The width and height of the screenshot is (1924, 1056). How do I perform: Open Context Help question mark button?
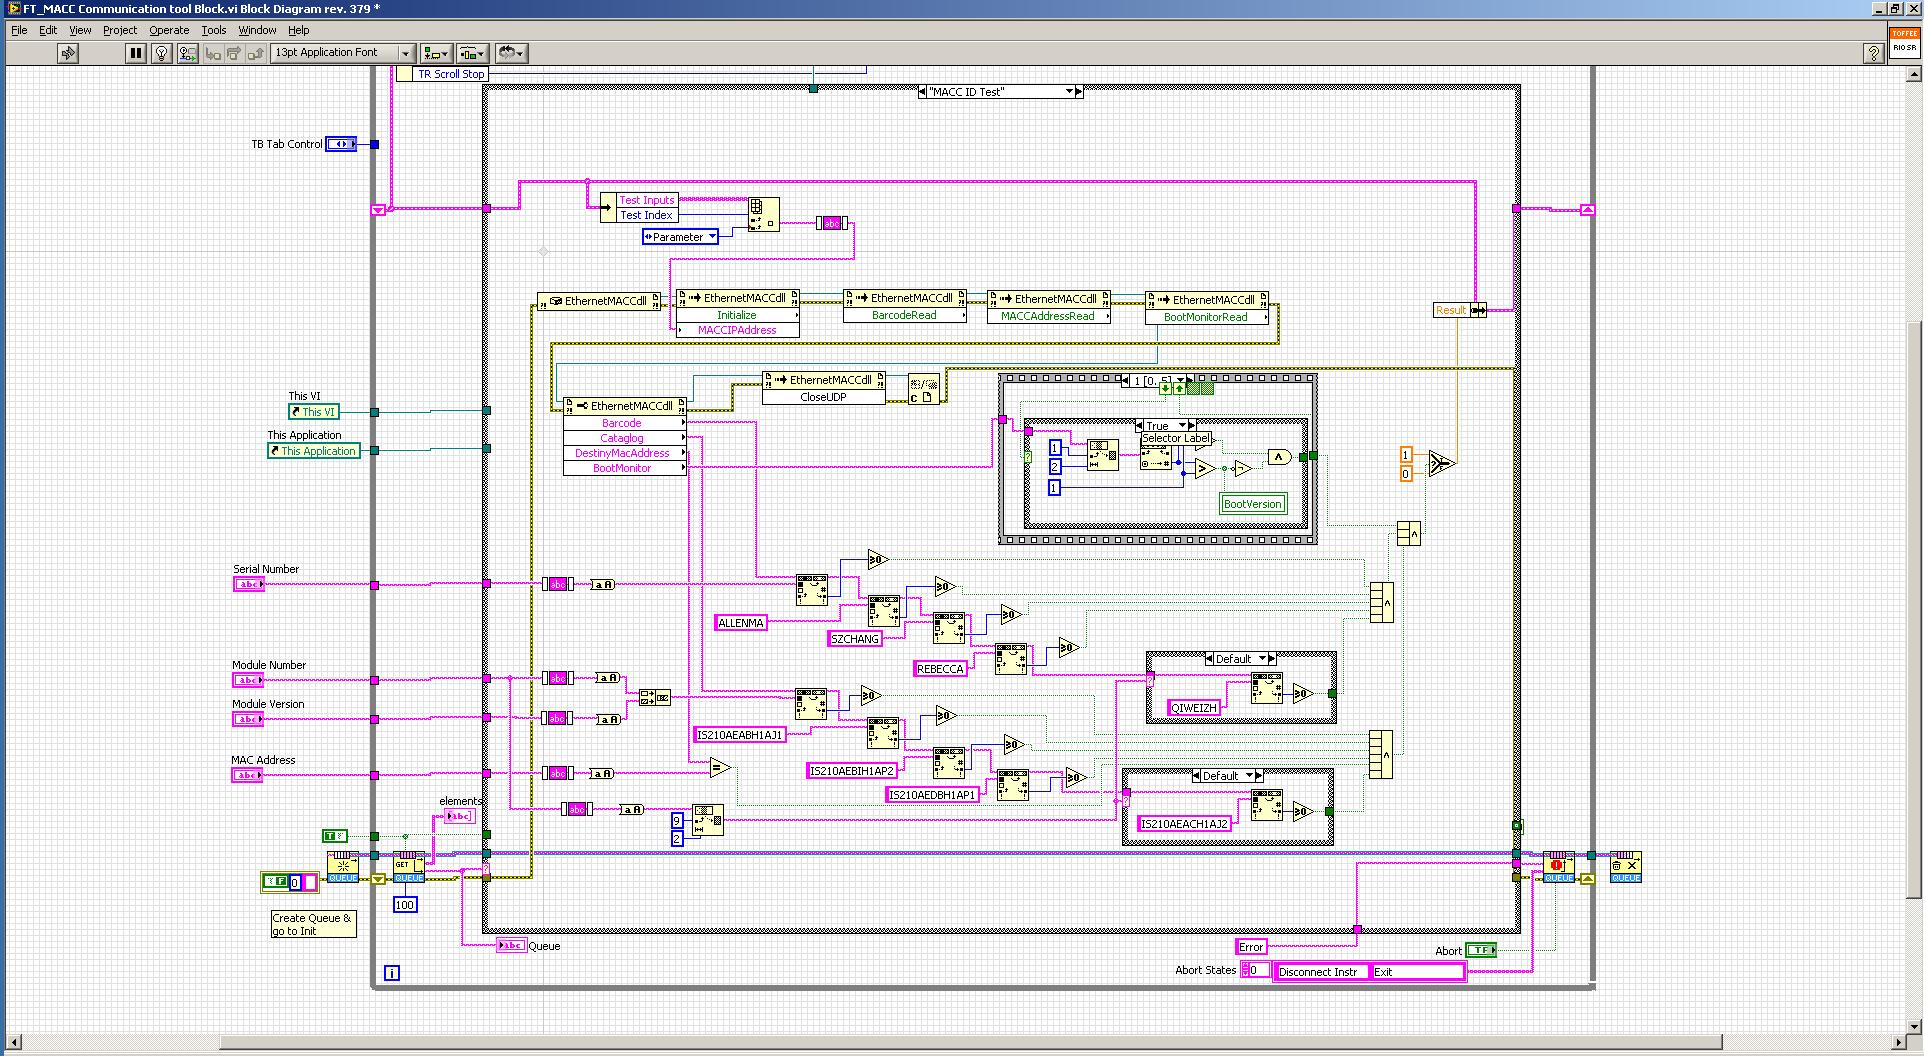point(1873,54)
